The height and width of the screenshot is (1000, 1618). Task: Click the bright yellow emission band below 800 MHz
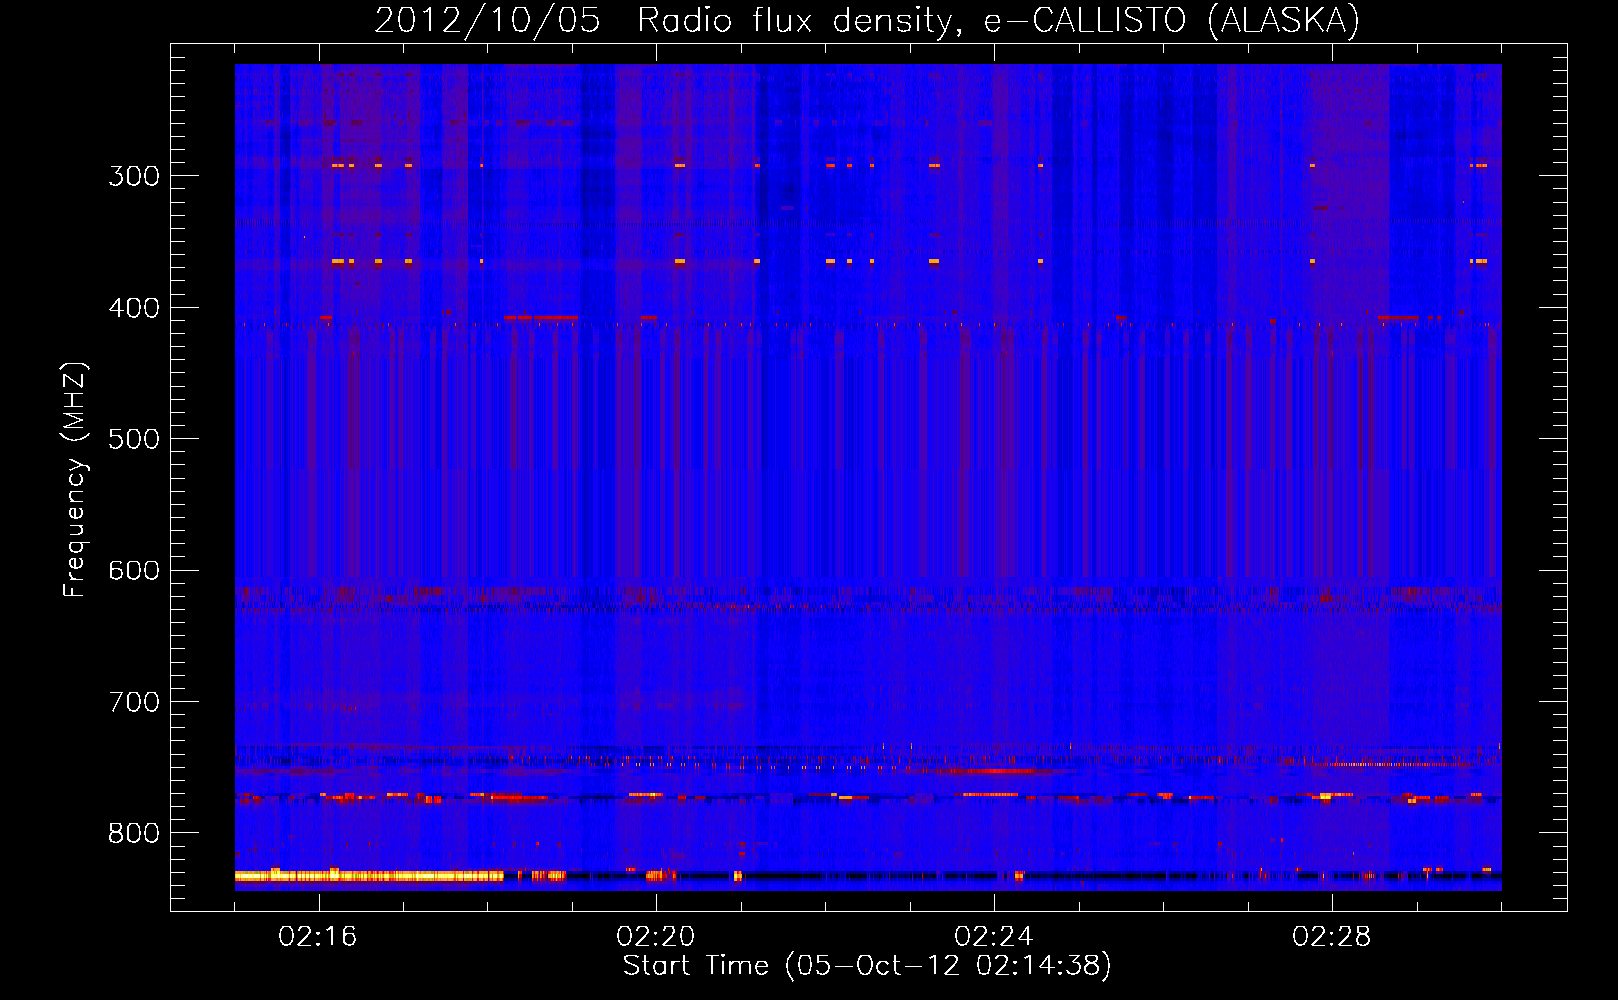tap(369, 876)
